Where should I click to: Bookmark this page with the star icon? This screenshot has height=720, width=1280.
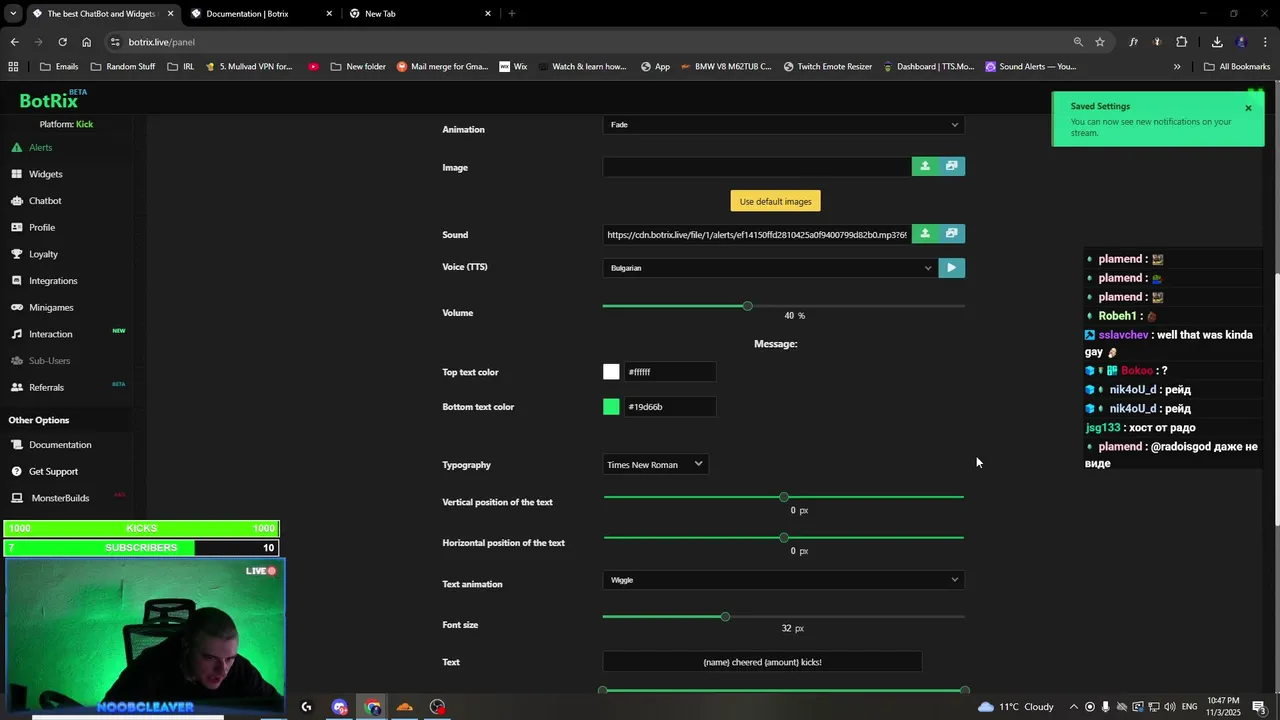pyautogui.click(x=1100, y=42)
